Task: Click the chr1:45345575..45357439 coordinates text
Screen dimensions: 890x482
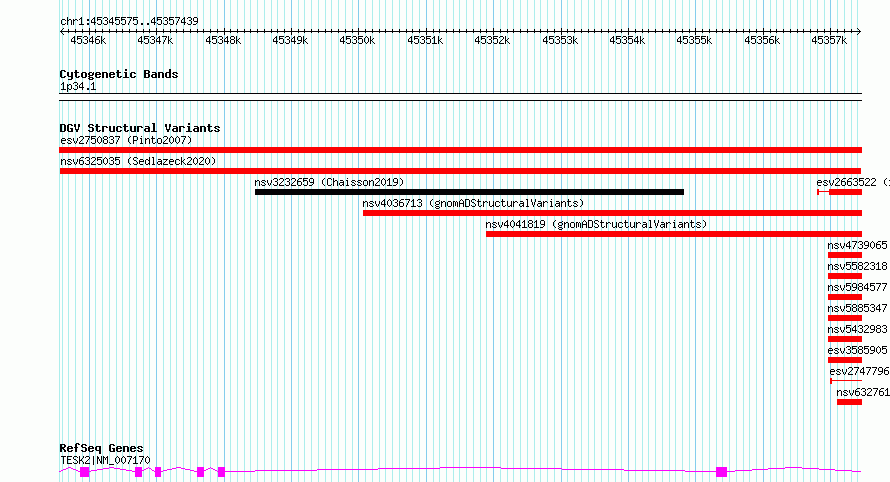Action: [129, 22]
